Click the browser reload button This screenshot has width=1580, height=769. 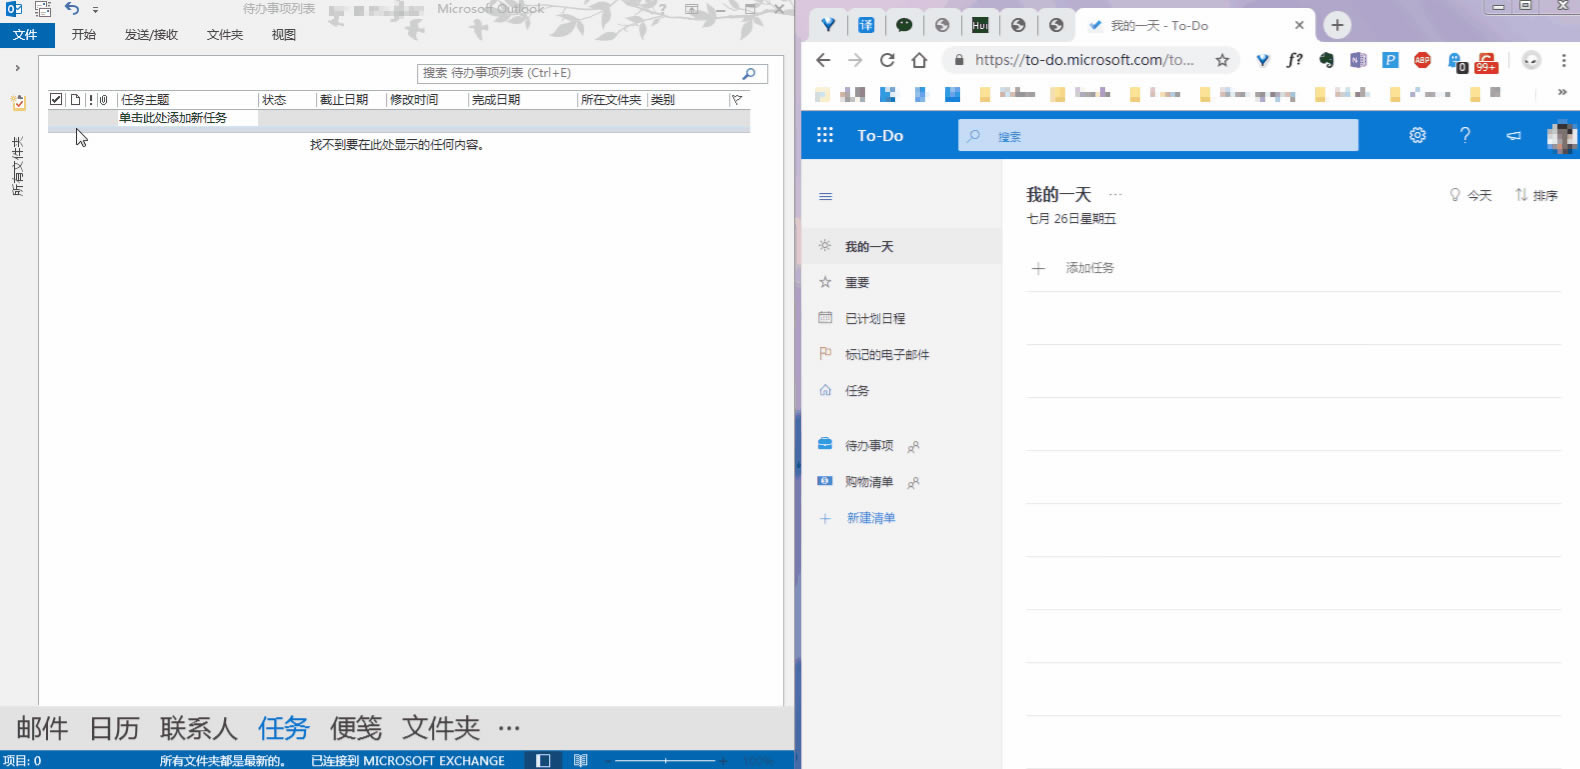[x=887, y=60]
